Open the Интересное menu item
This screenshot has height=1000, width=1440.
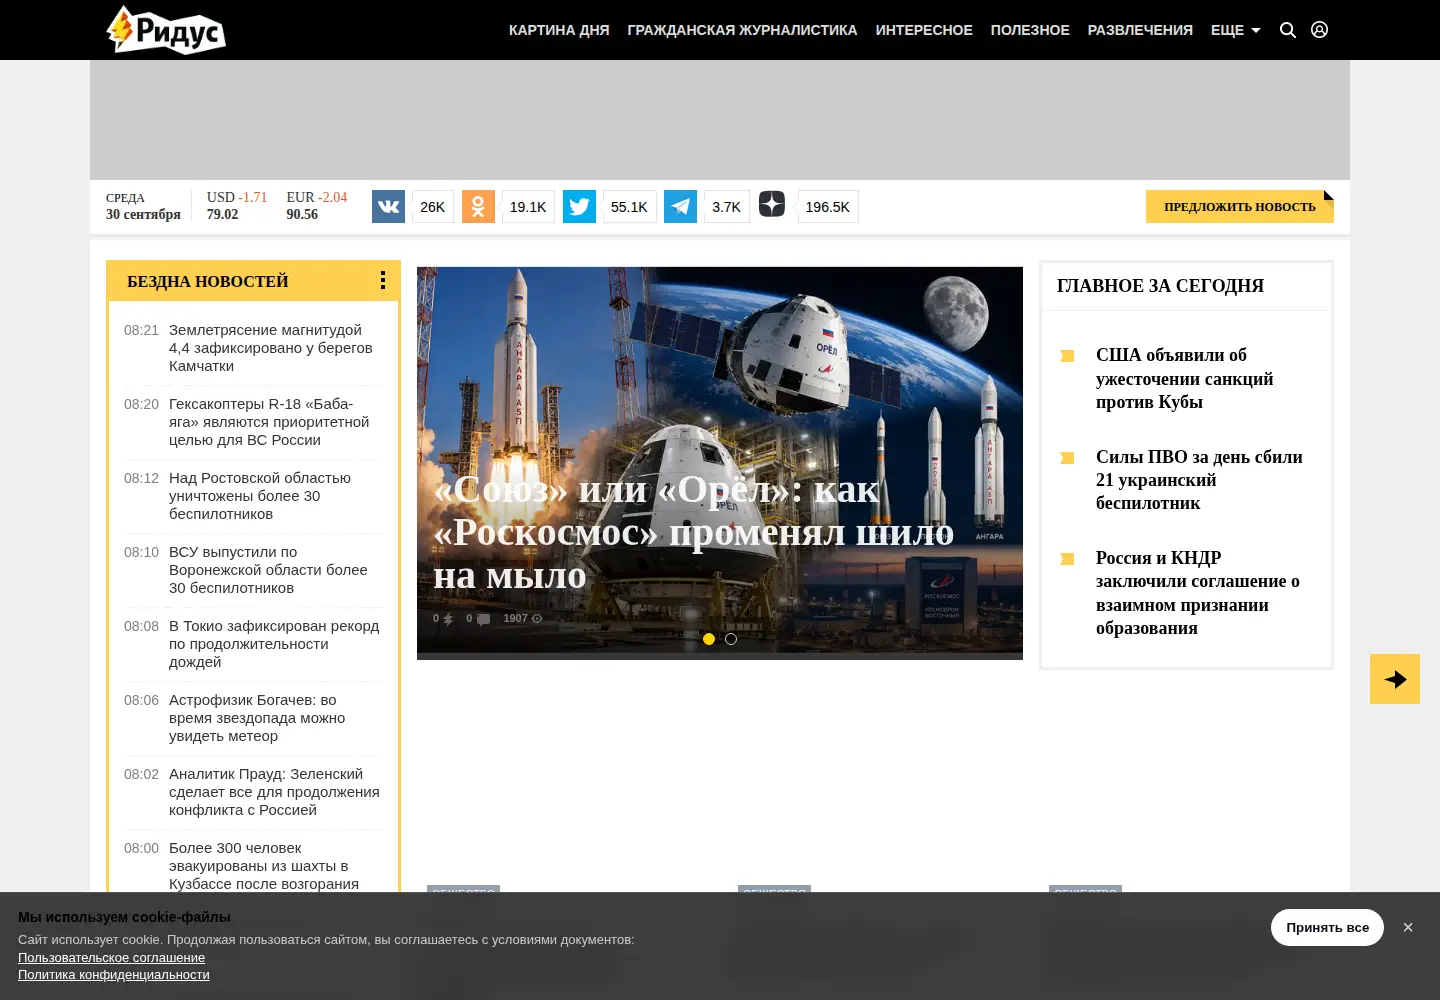pyautogui.click(x=924, y=30)
